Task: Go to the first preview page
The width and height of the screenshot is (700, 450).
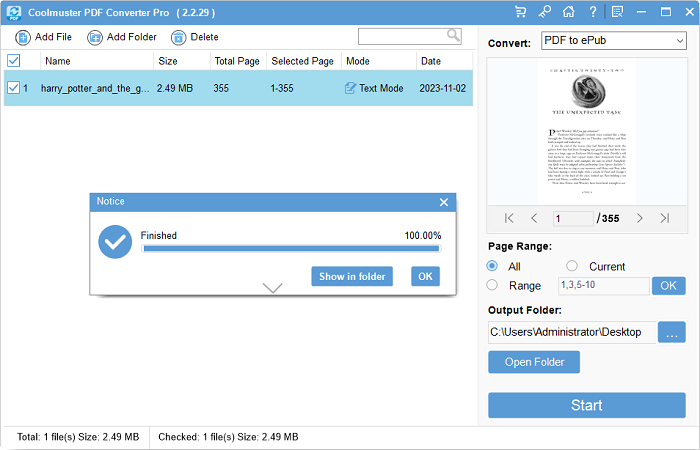Action: pyautogui.click(x=509, y=218)
